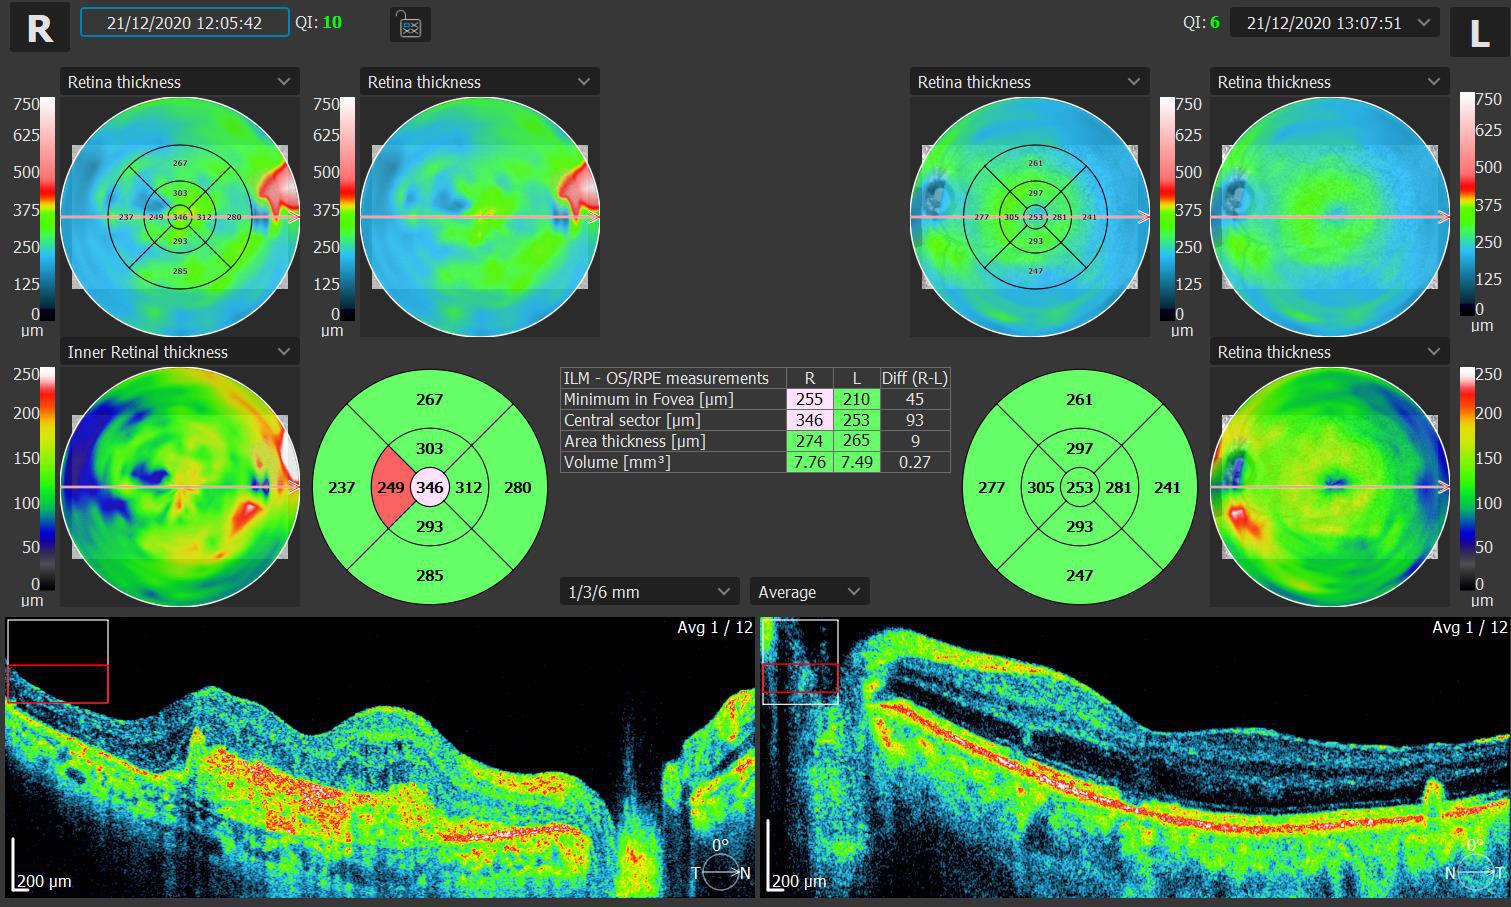Click the Central sector [µm] table row label
The height and width of the screenshot is (907, 1511).
tap(632, 420)
